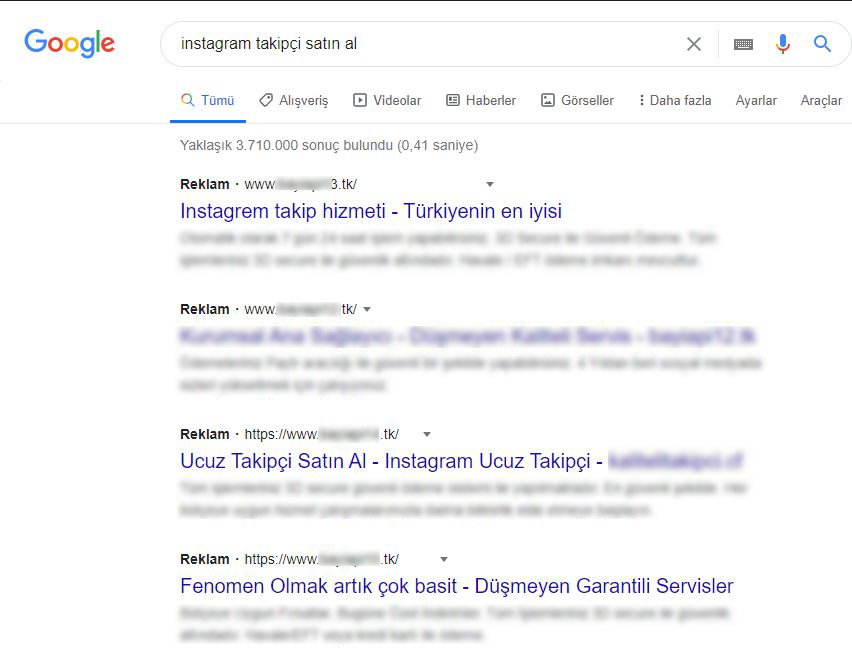This screenshot has height=670, width=852.
Task: Clear the search box with the X icon
Action: point(694,44)
